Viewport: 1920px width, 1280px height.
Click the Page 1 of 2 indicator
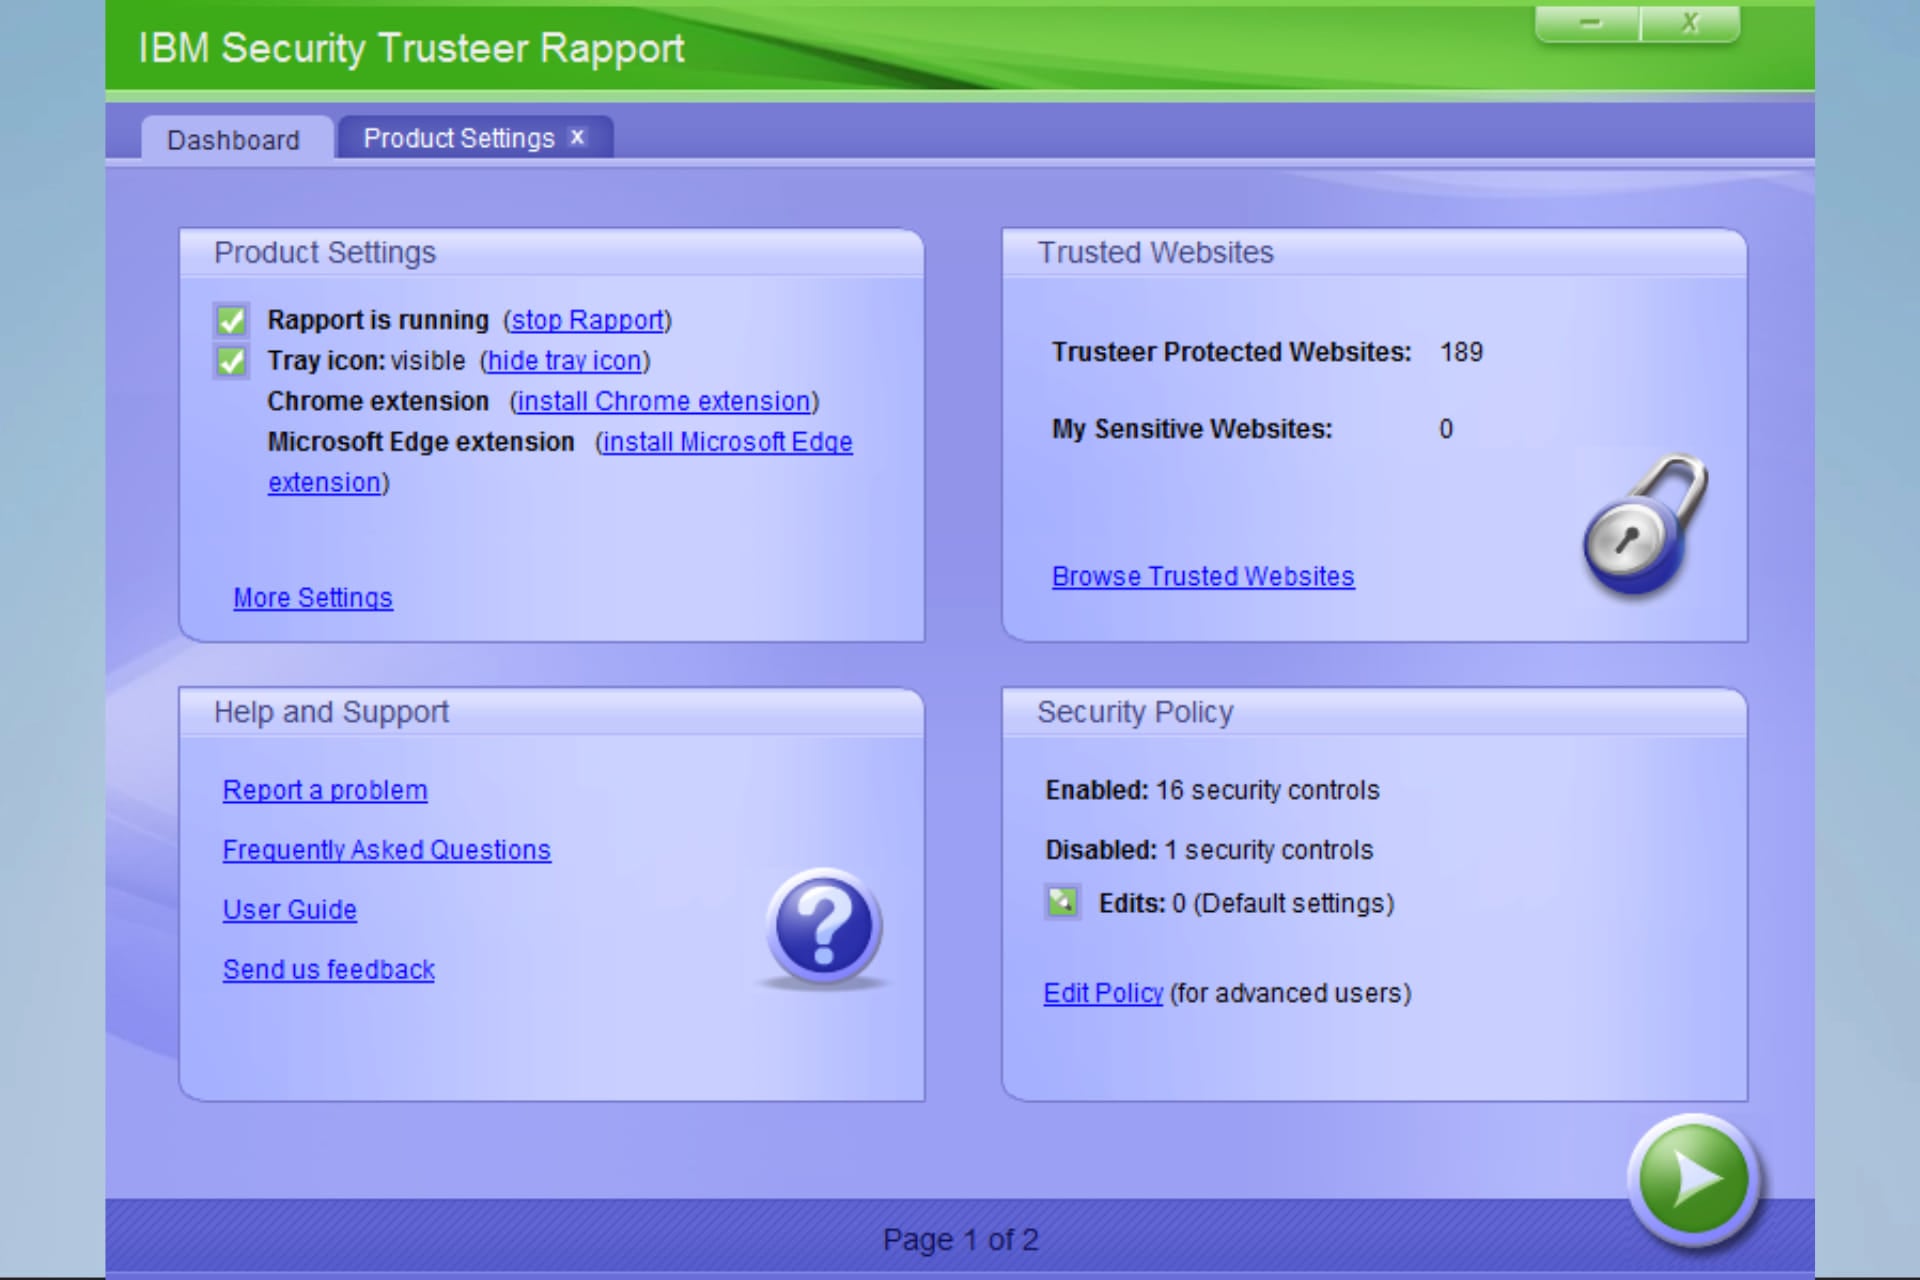point(960,1240)
